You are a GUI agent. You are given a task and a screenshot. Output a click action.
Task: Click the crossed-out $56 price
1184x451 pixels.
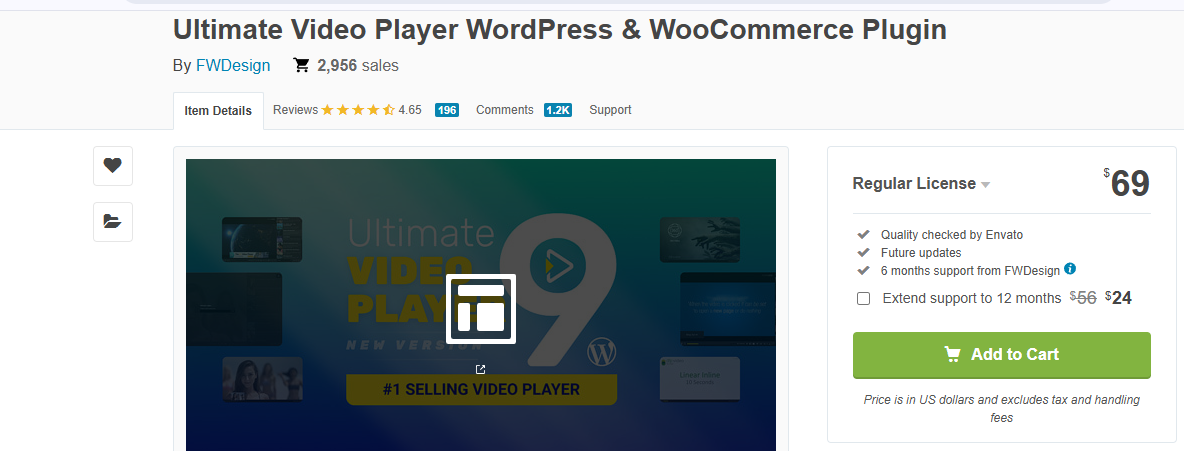[x=1083, y=298]
